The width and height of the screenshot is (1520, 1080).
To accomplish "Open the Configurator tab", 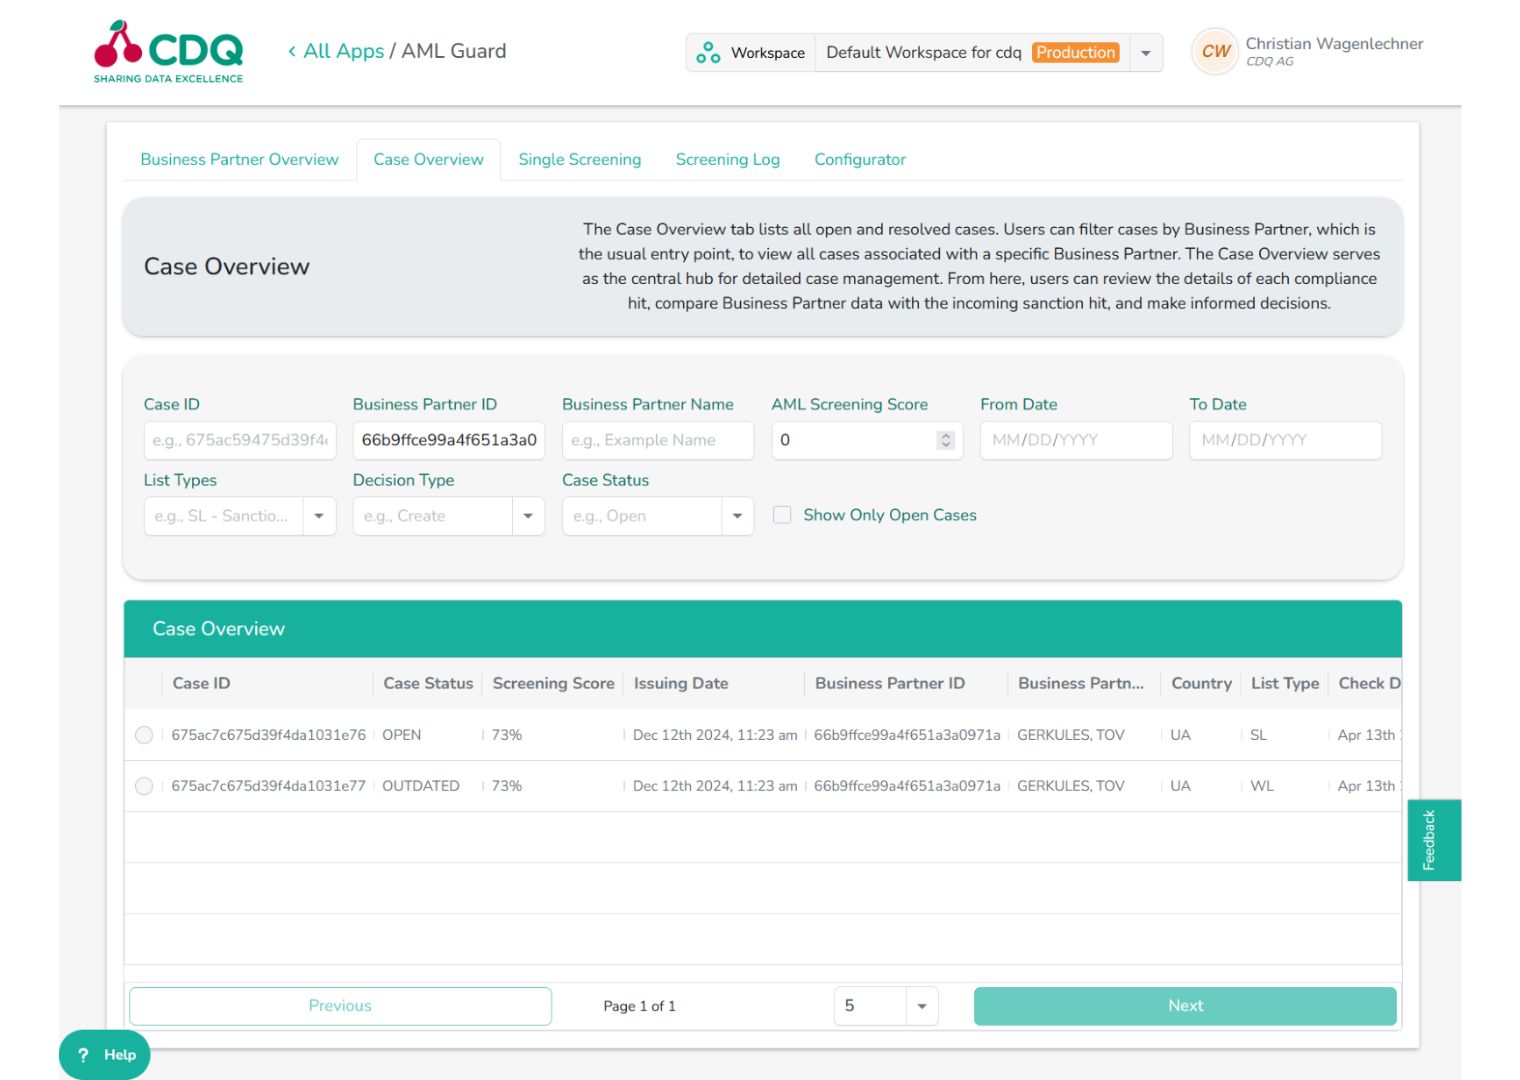I will (x=859, y=159).
